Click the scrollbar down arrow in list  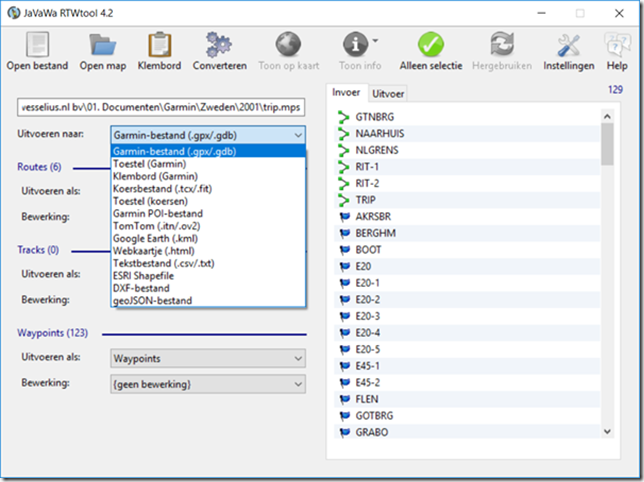(607, 431)
